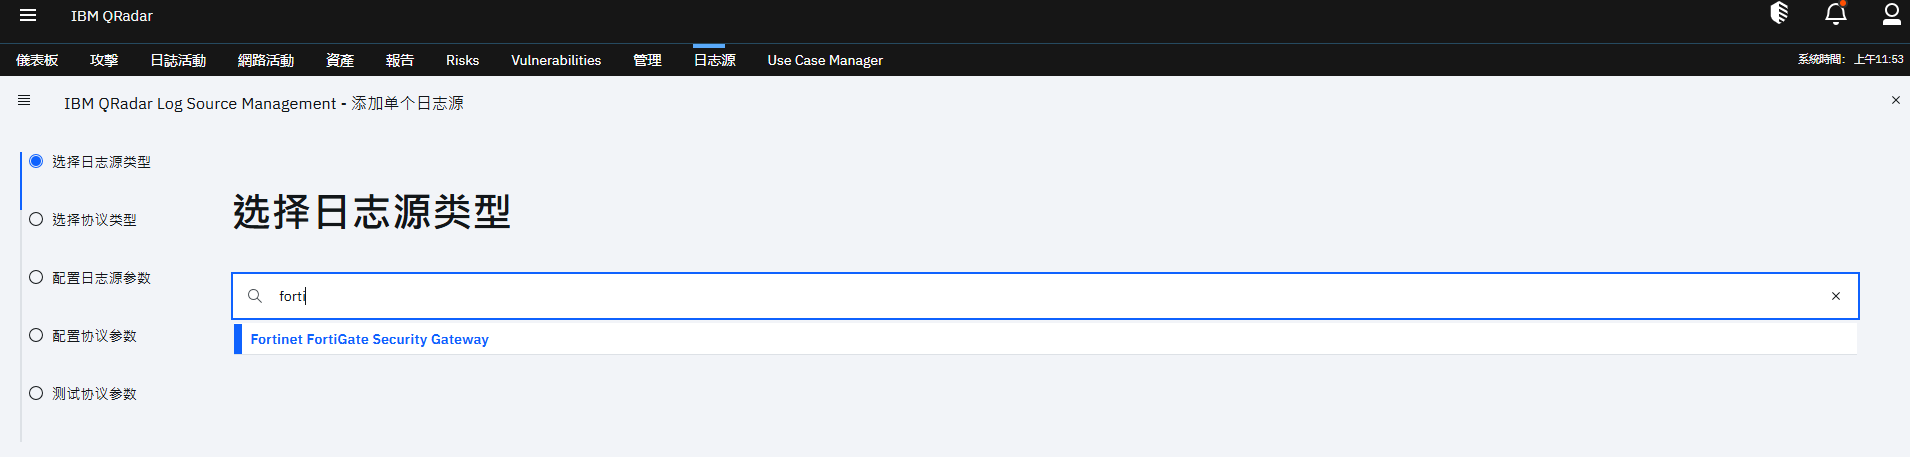Open the Risks tab
This screenshot has height=457, width=1910.
(x=462, y=60)
